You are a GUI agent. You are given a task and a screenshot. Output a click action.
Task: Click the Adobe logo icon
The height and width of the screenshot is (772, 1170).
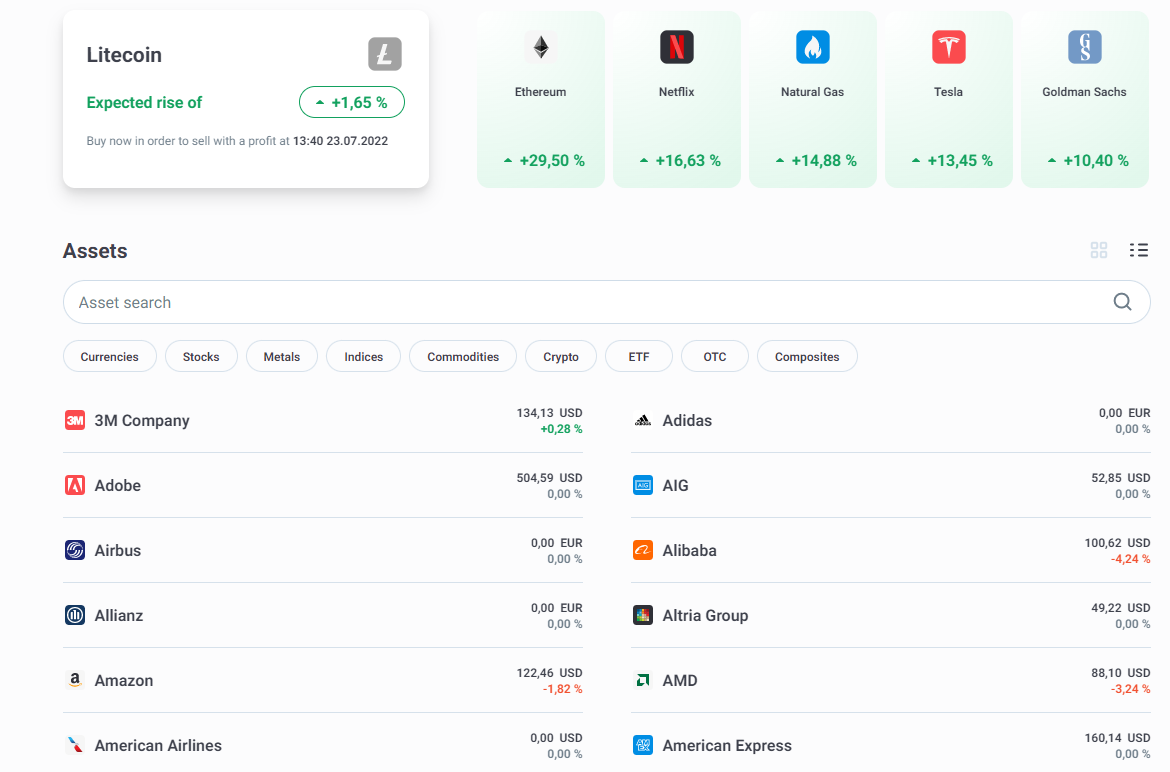pyautogui.click(x=75, y=485)
